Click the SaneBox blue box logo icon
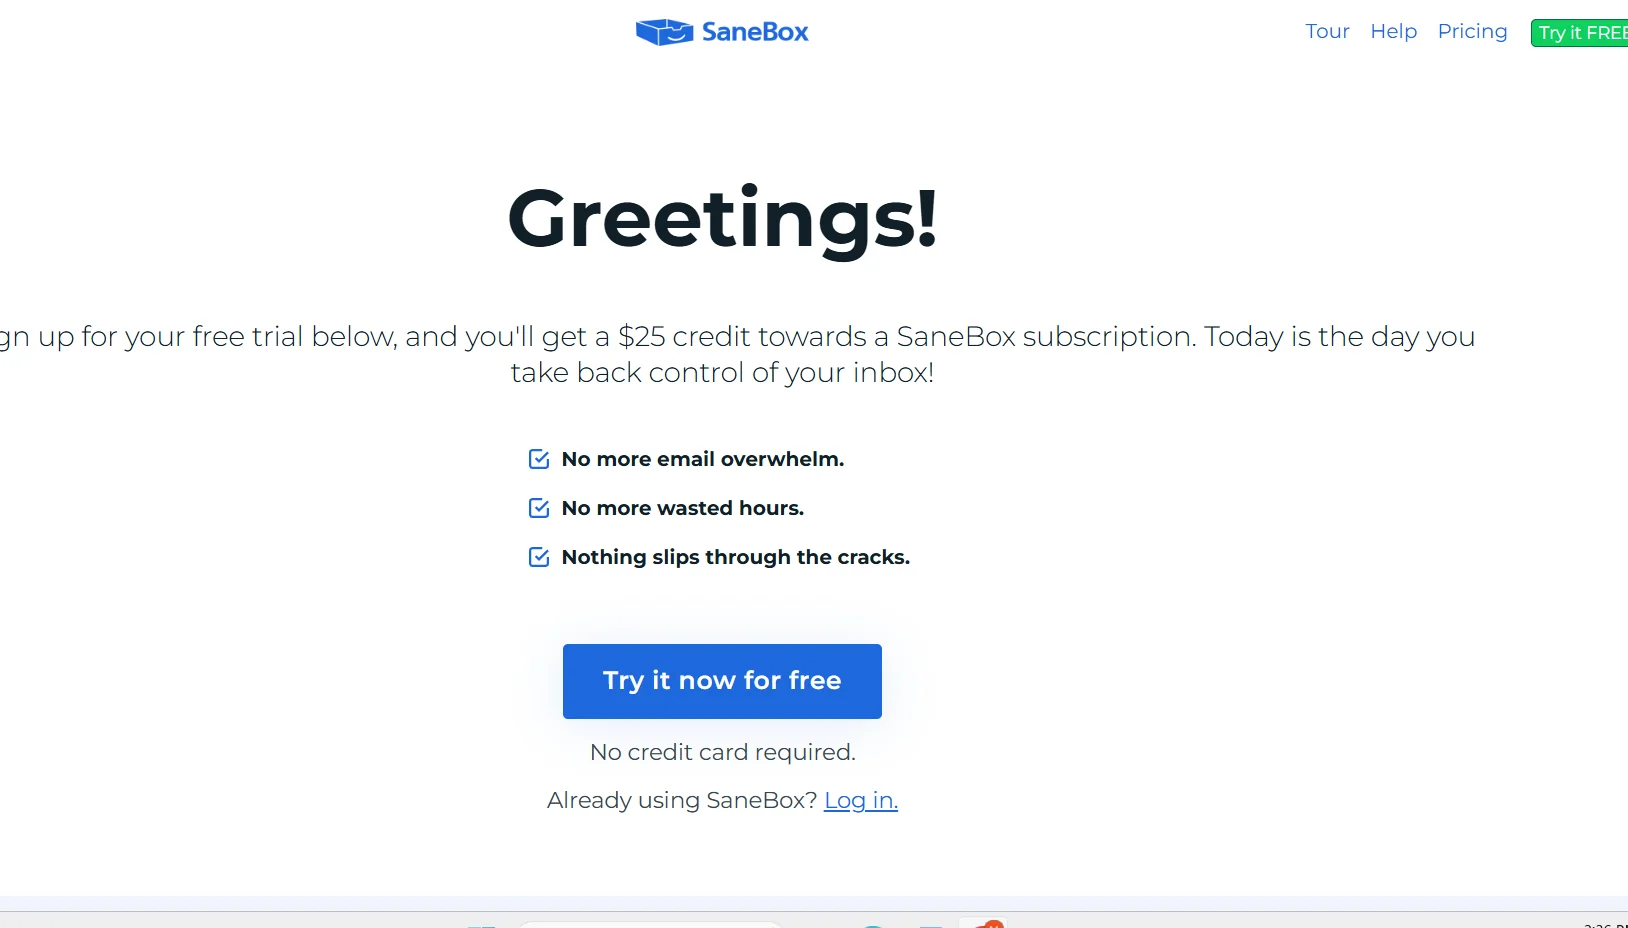The image size is (1628, 928). pos(664,32)
